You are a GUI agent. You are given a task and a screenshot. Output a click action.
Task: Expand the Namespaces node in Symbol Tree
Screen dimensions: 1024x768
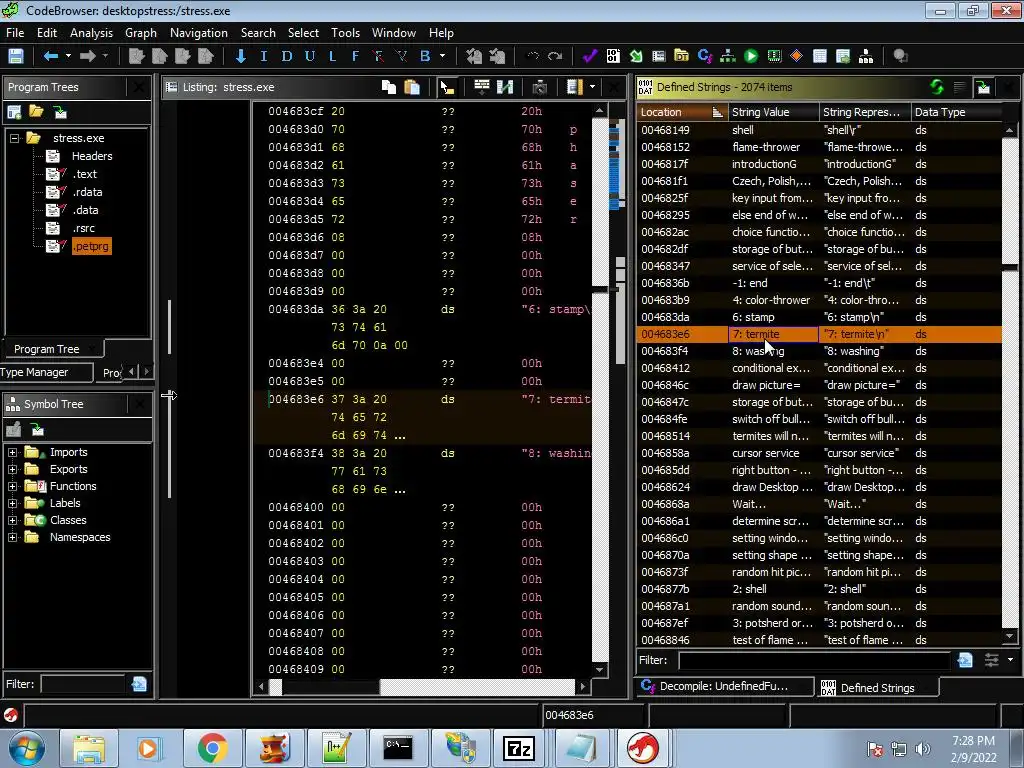click(12, 537)
